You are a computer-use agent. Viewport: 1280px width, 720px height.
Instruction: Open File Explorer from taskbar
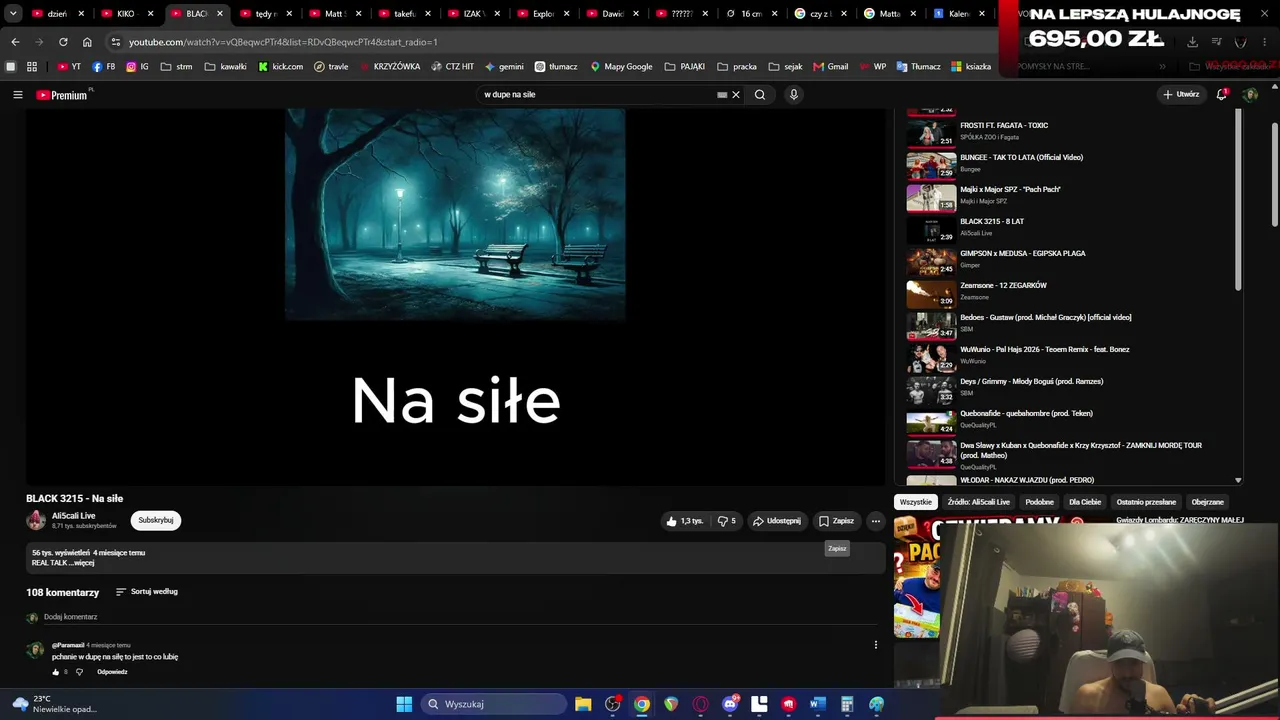click(583, 704)
